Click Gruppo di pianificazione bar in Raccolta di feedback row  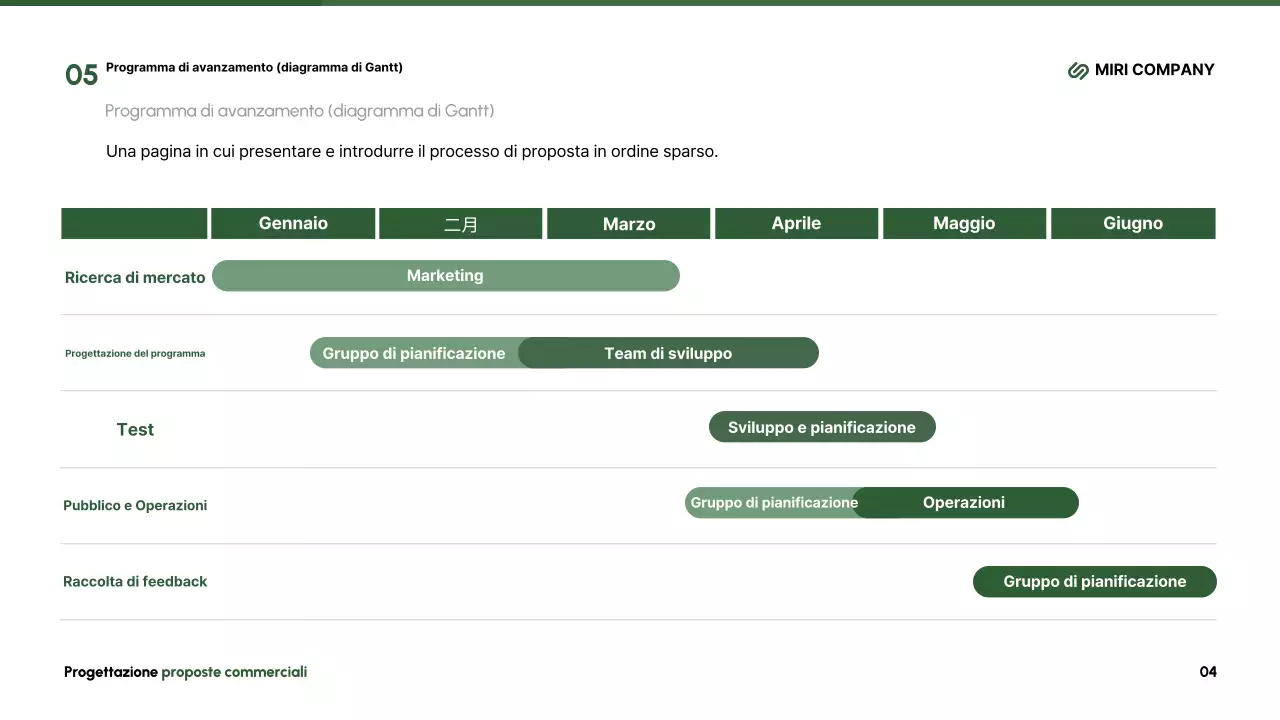pyautogui.click(x=1094, y=582)
